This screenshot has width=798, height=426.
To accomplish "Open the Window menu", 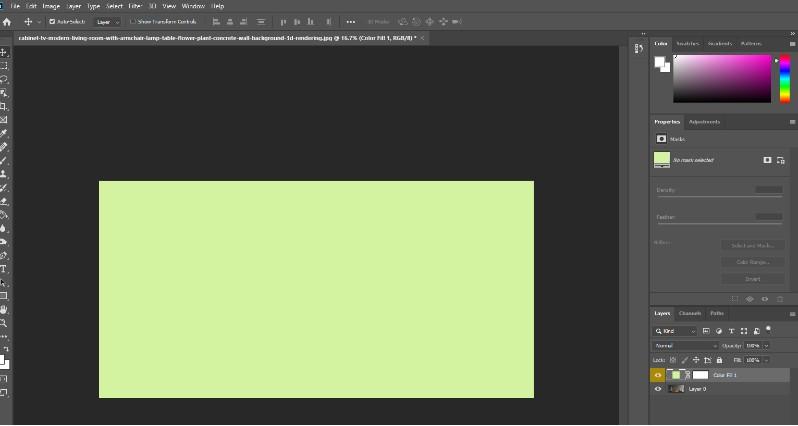I will 193,6.
